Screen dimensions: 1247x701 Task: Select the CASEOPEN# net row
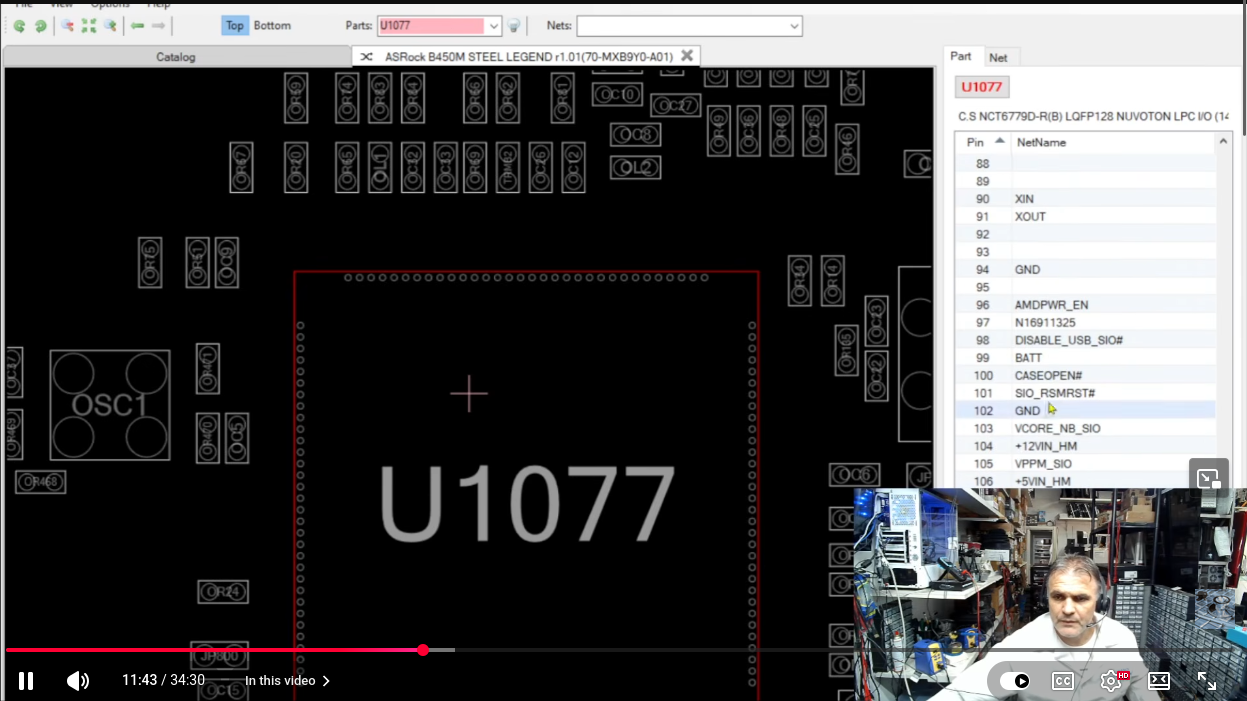pyautogui.click(x=1085, y=376)
